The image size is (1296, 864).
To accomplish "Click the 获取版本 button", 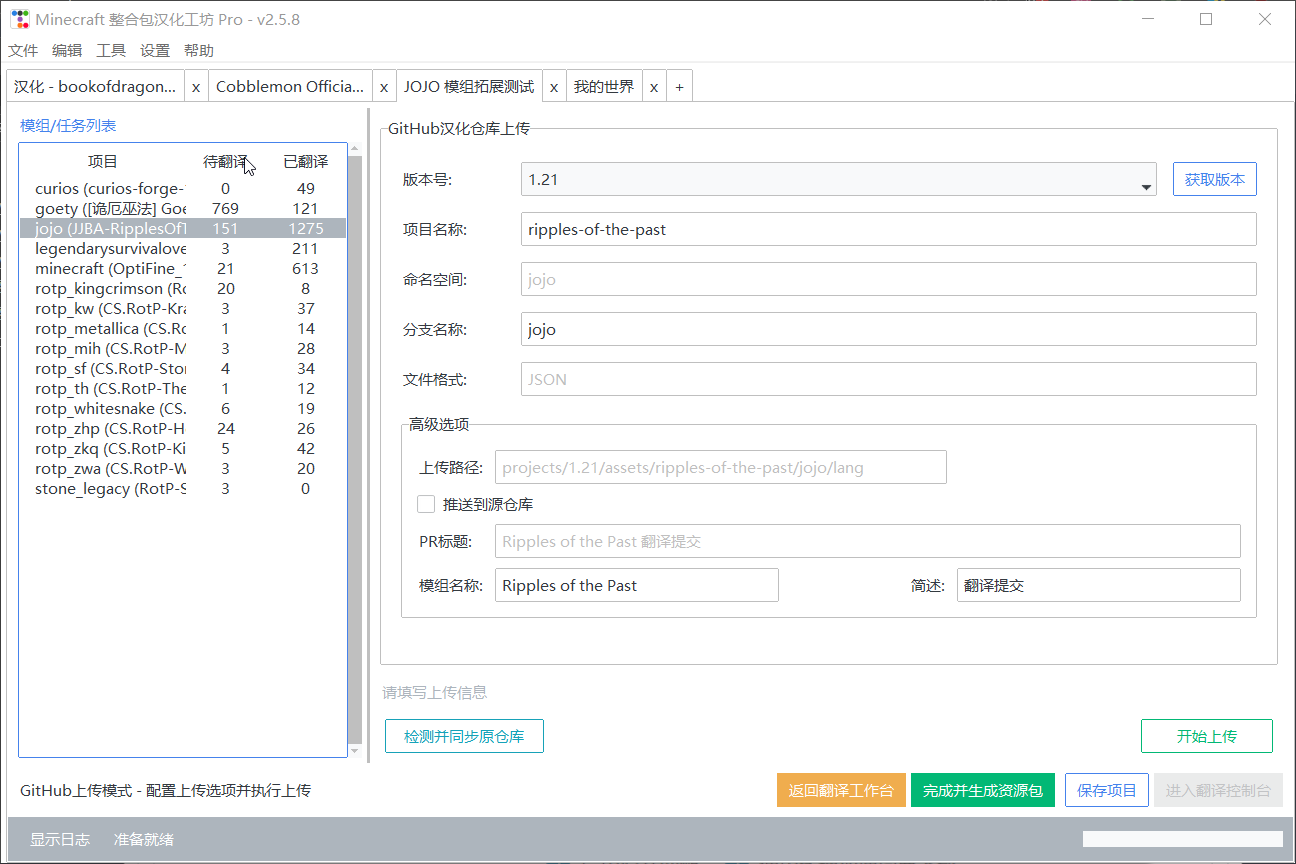I will pos(1214,180).
